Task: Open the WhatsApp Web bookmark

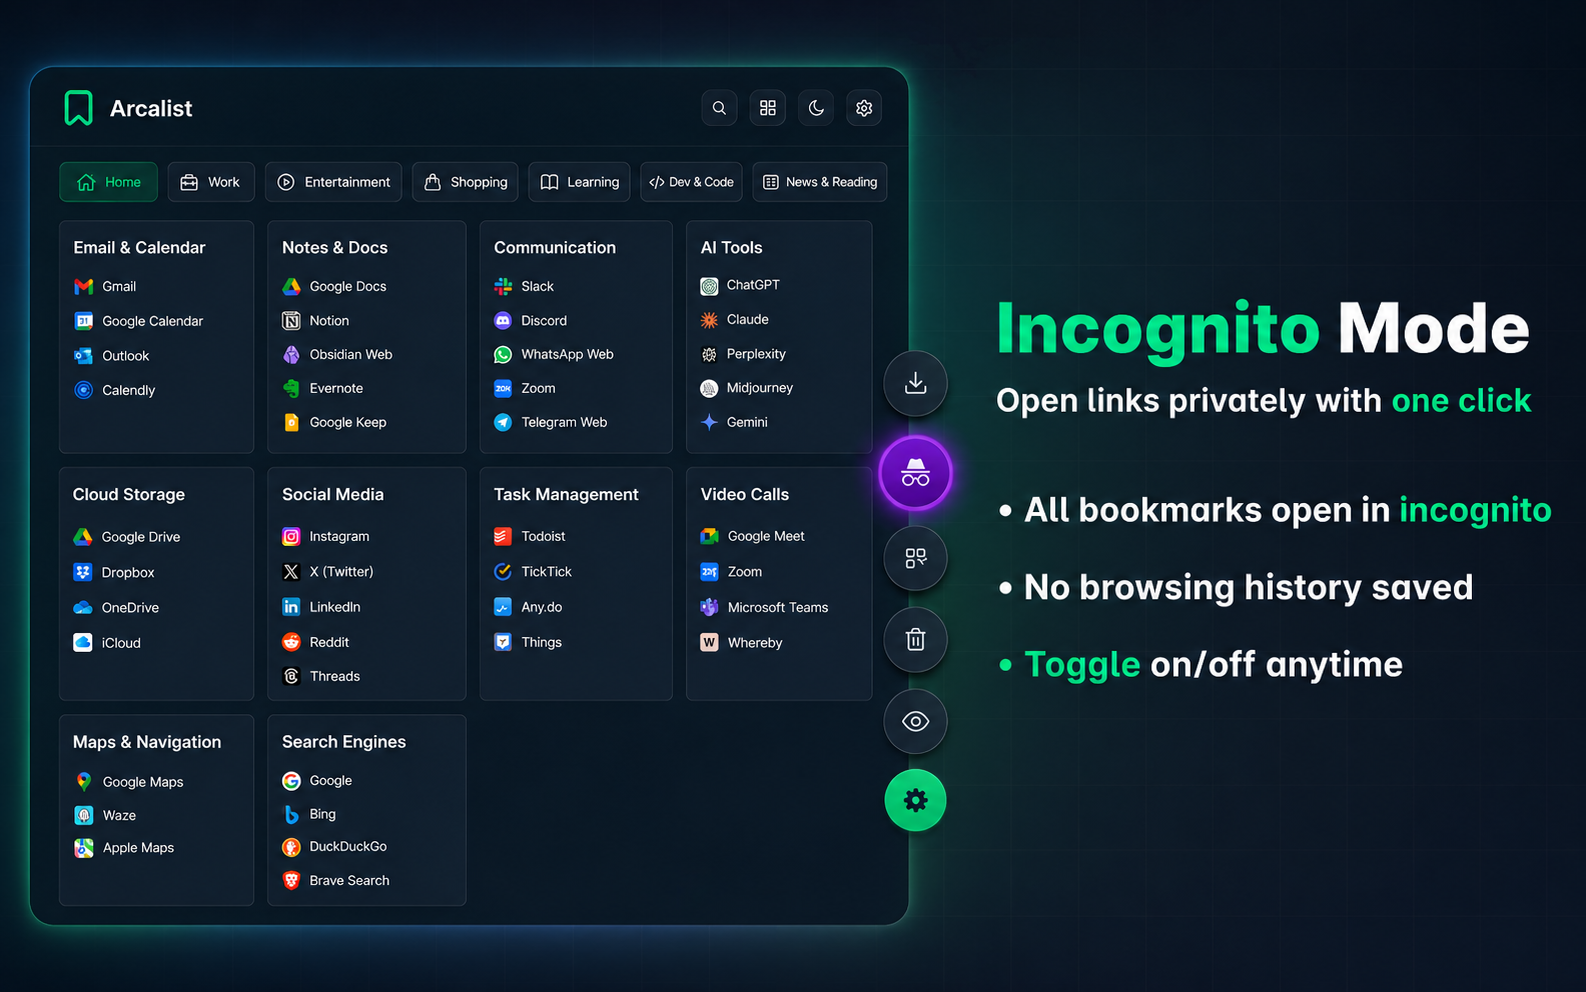Action: coord(554,355)
